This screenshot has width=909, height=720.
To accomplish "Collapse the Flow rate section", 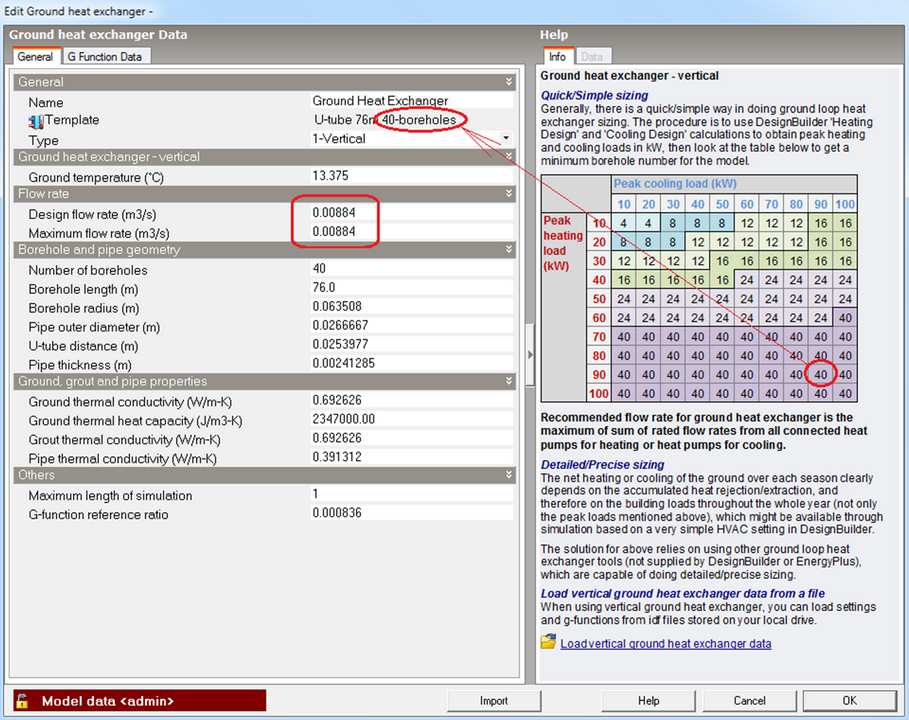I will [509, 194].
